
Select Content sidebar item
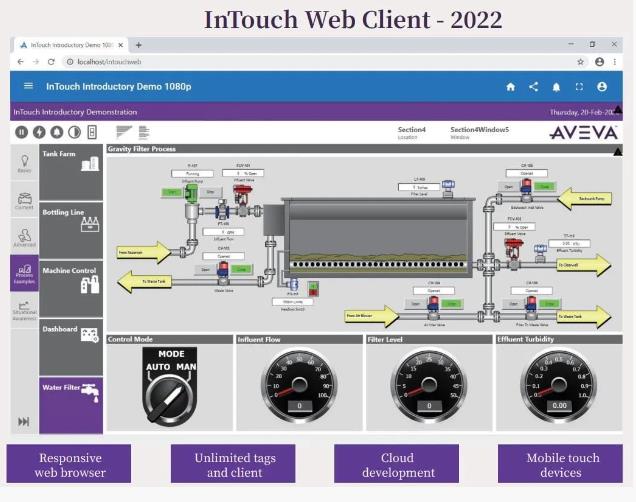tap(24, 200)
